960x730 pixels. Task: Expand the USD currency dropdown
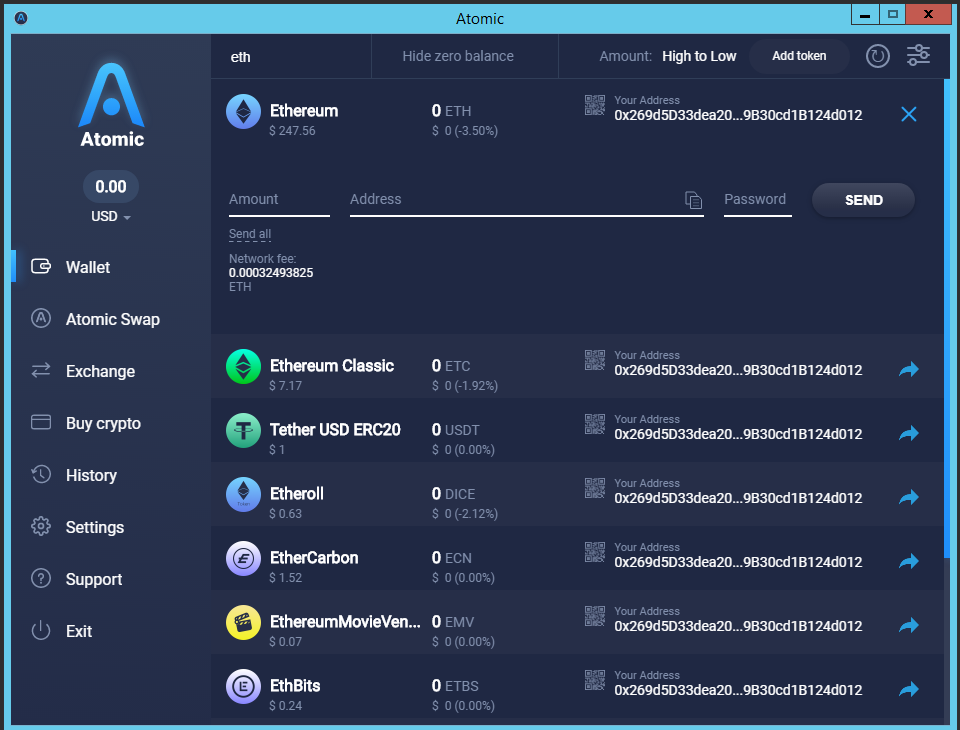[111, 217]
